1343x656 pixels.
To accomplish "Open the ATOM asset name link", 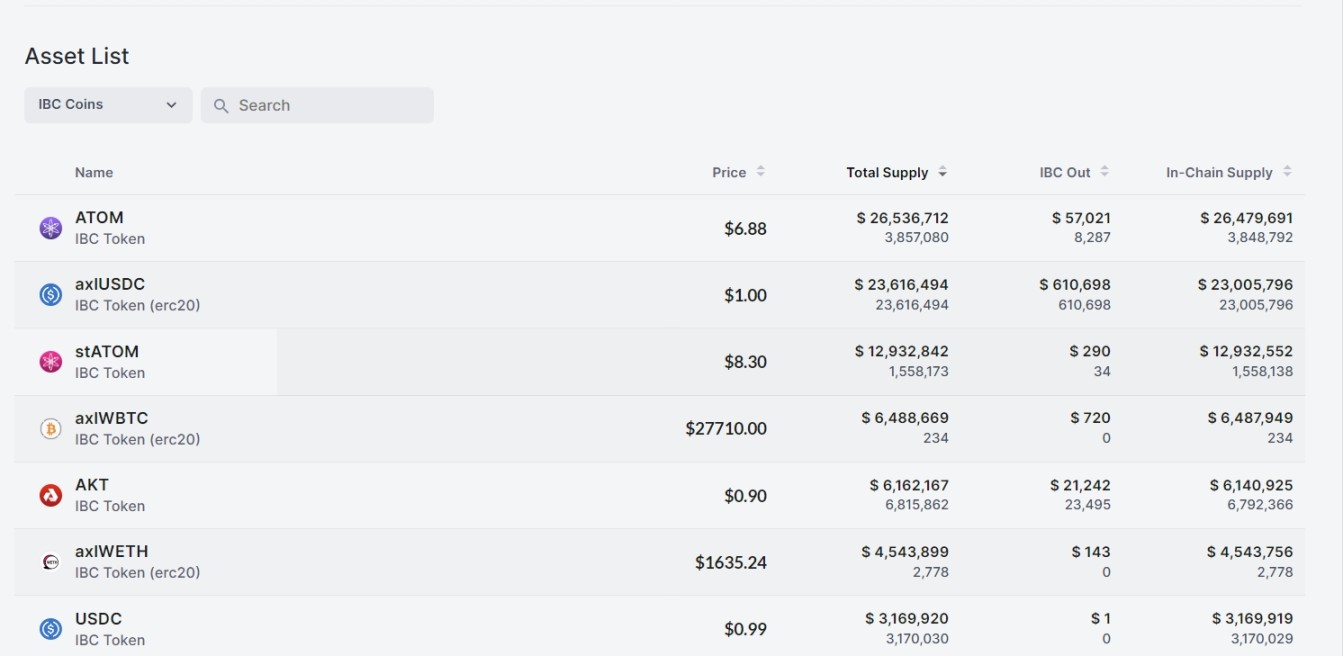I will (x=99, y=217).
